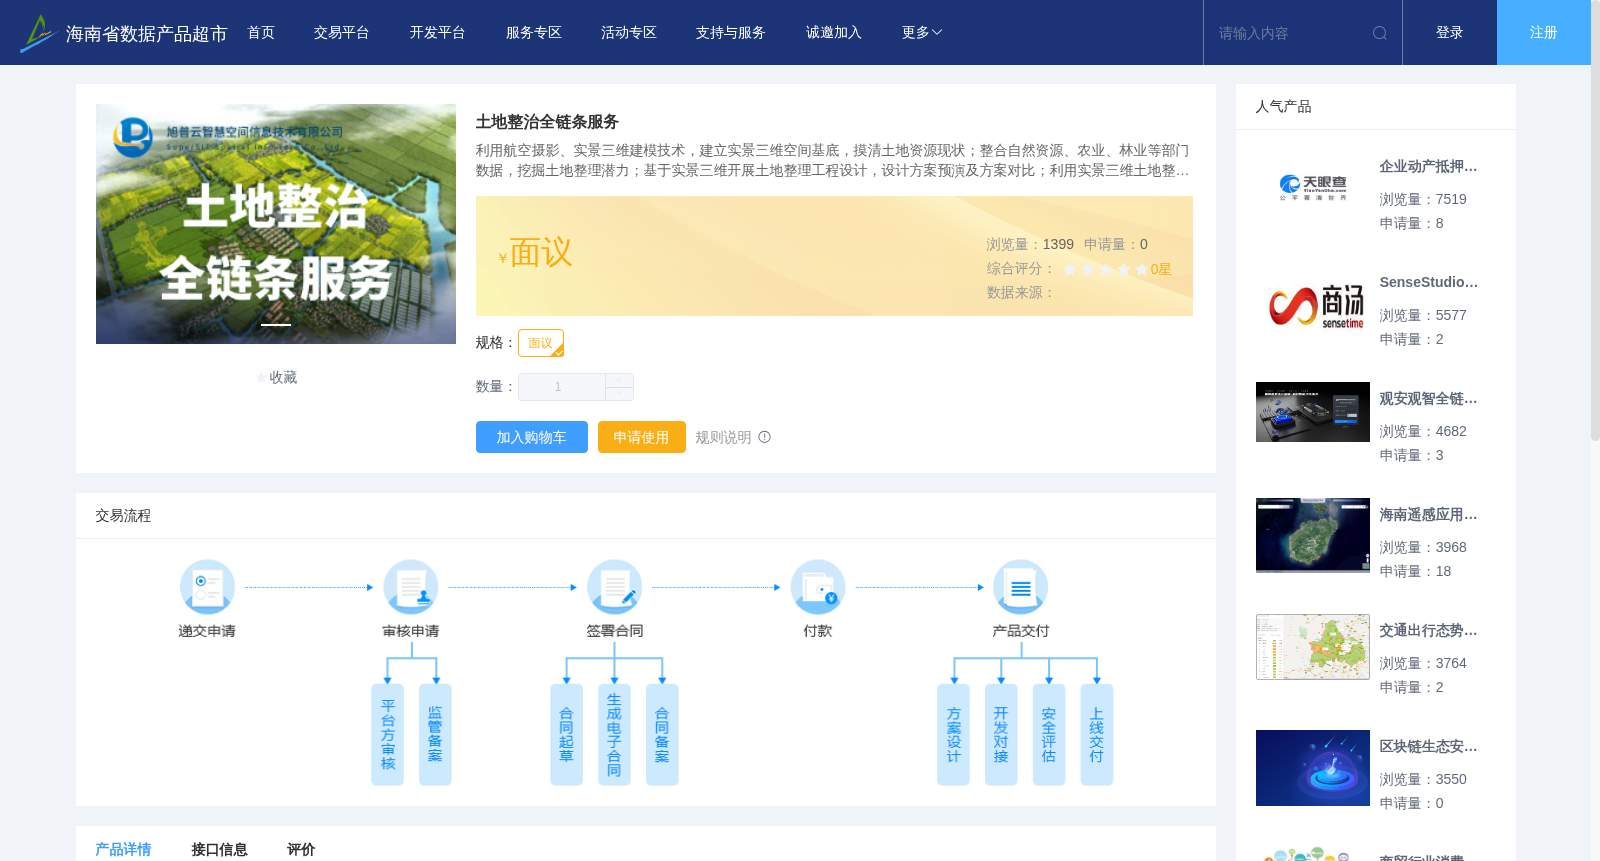This screenshot has height=861, width=1600.
Task: Click the 平台方审核 sub-step box
Action: coord(387,735)
